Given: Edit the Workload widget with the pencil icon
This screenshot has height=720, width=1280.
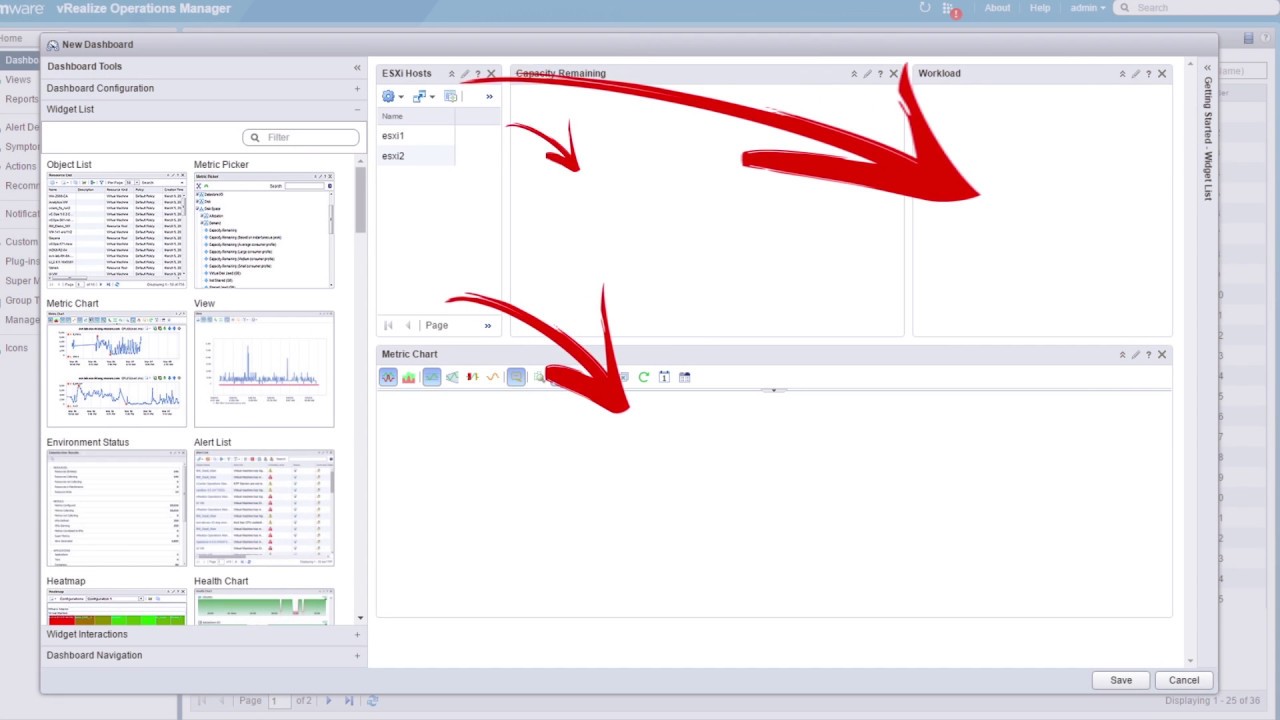Looking at the screenshot, I should click(x=1135, y=73).
